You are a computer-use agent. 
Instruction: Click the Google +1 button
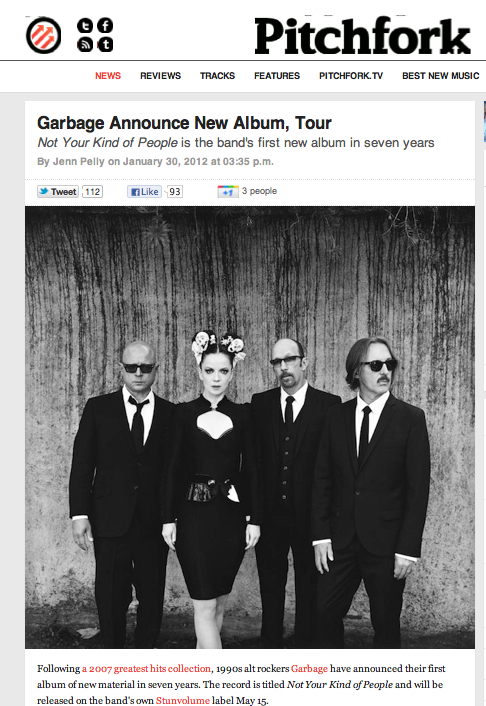pos(228,192)
